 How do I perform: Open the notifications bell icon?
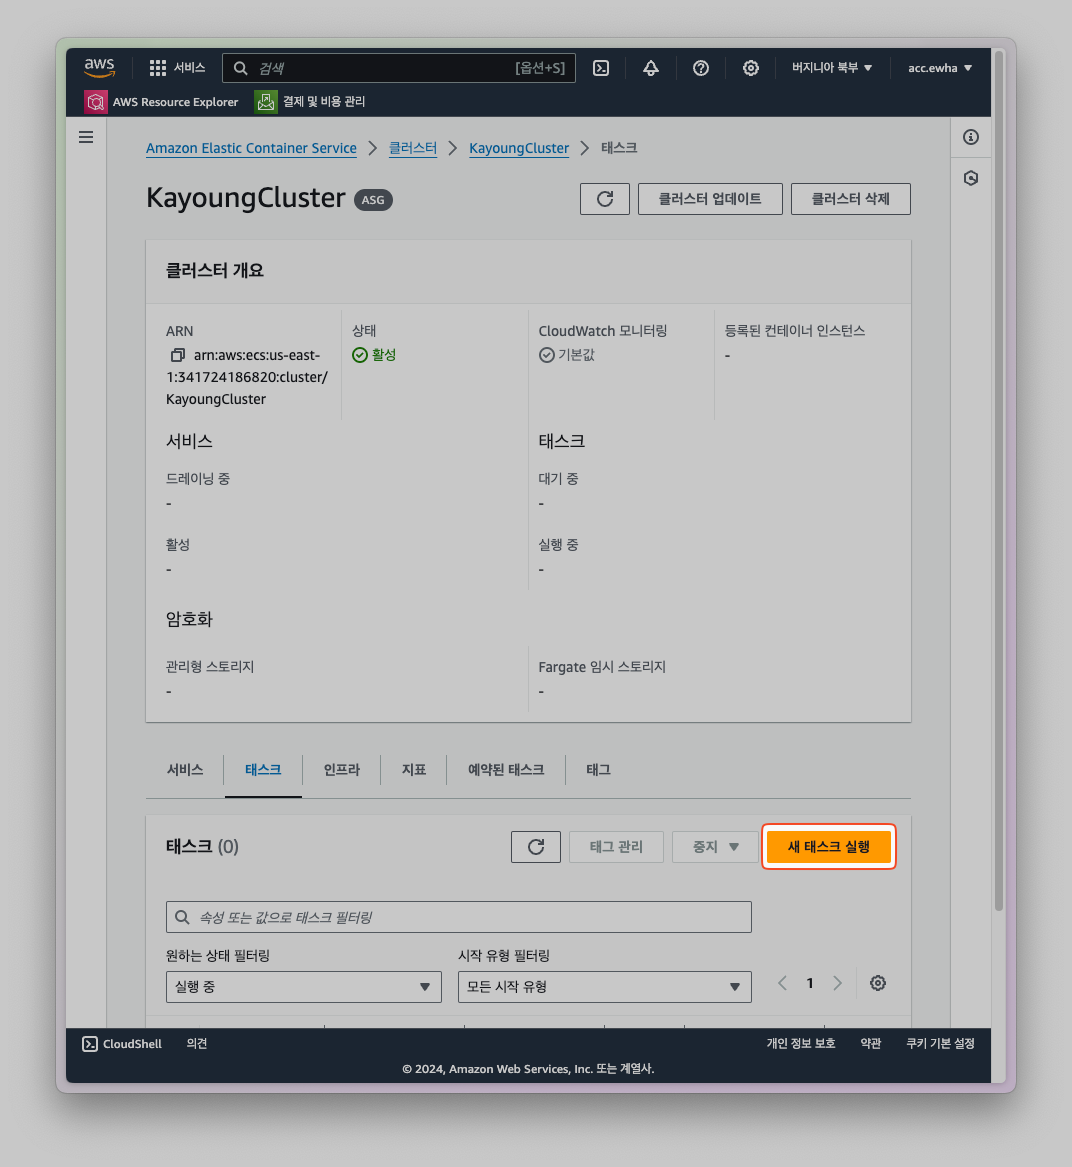coord(651,68)
